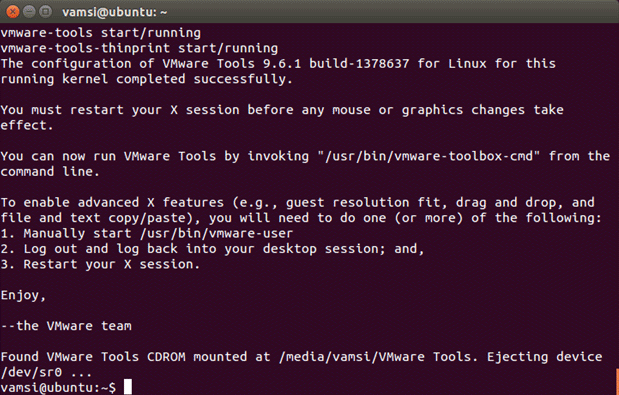The height and width of the screenshot is (395, 619).
Task: Click the vamsi@ubuntu:~$ prompt text
Action: coord(58,388)
